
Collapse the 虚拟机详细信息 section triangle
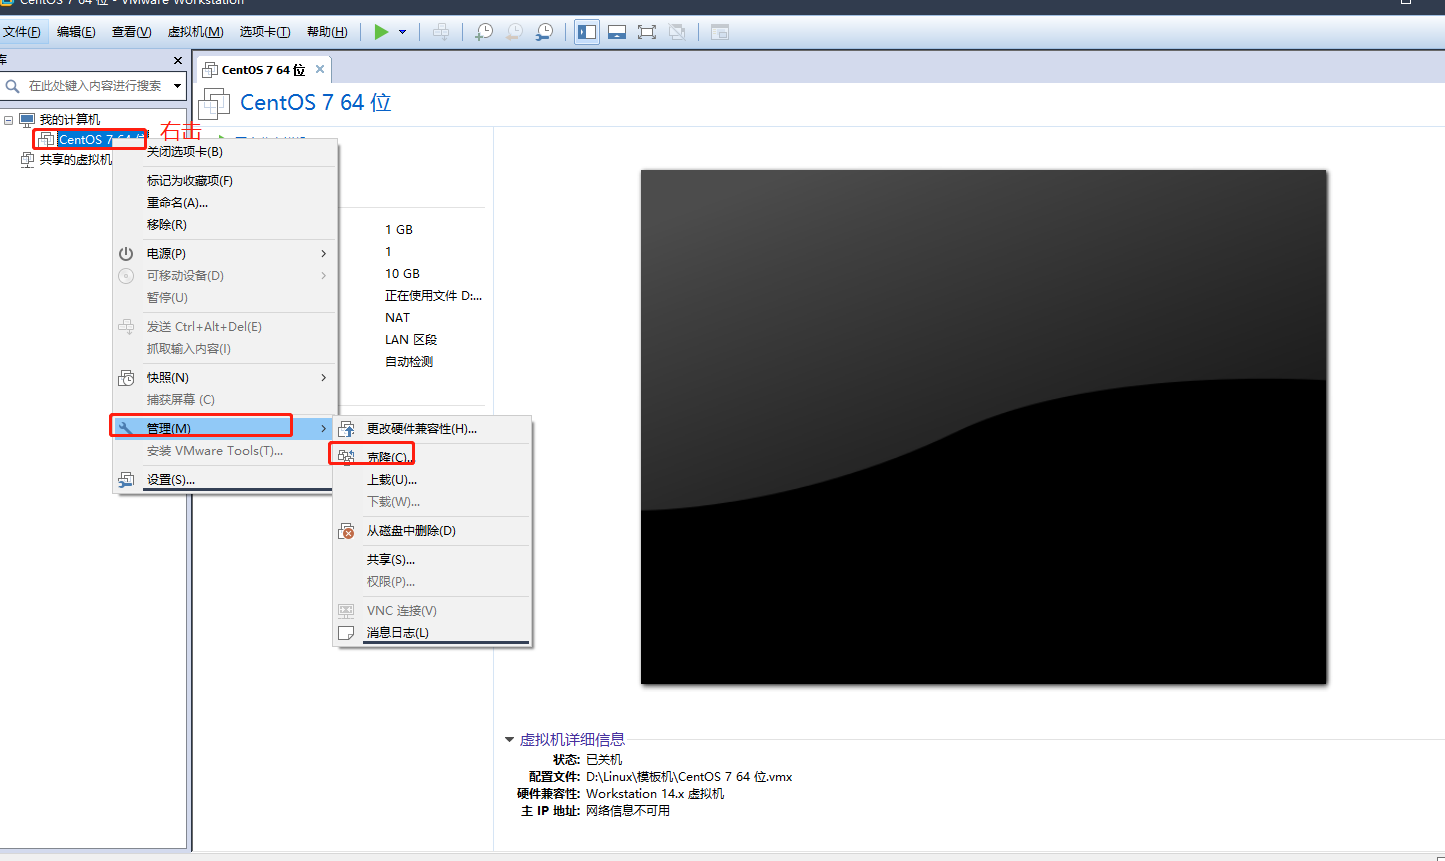[x=509, y=740]
